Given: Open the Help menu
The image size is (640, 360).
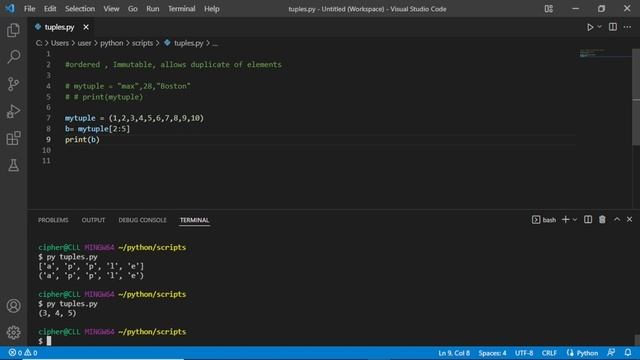Looking at the screenshot, I should point(211,9).
